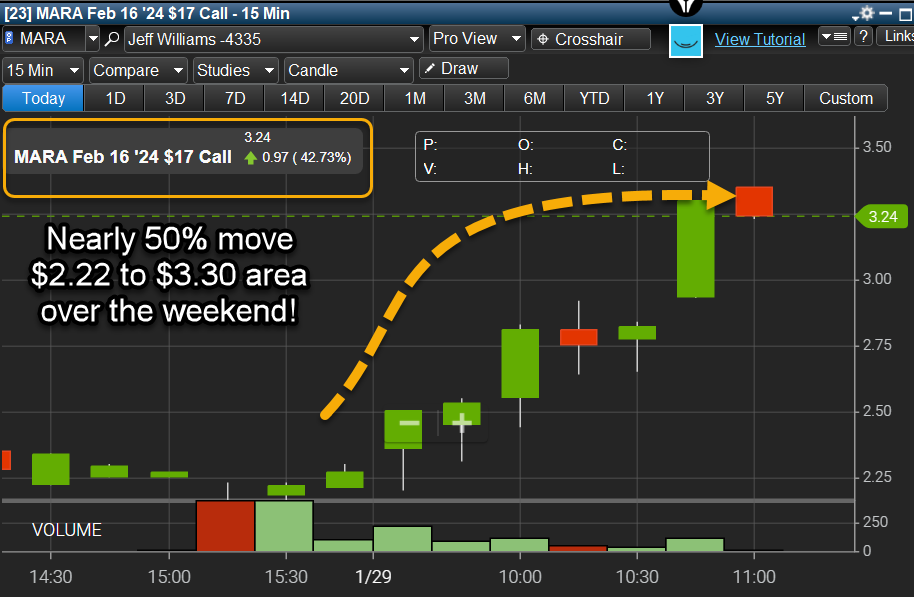Click the minus zoom-out icon on chart
914x597 pixels.
click(409, 422)
